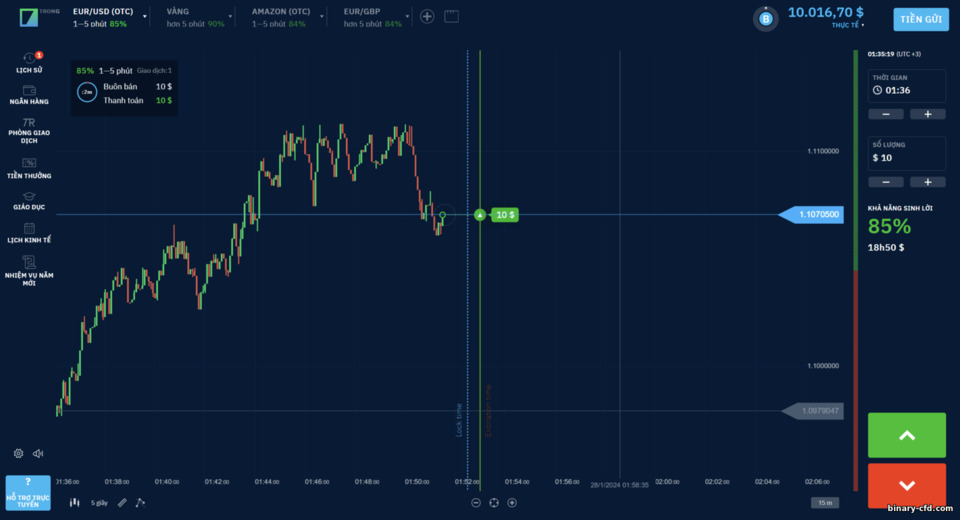
Task: Select the candlestick chart type icon
Action: click(75, 502)
